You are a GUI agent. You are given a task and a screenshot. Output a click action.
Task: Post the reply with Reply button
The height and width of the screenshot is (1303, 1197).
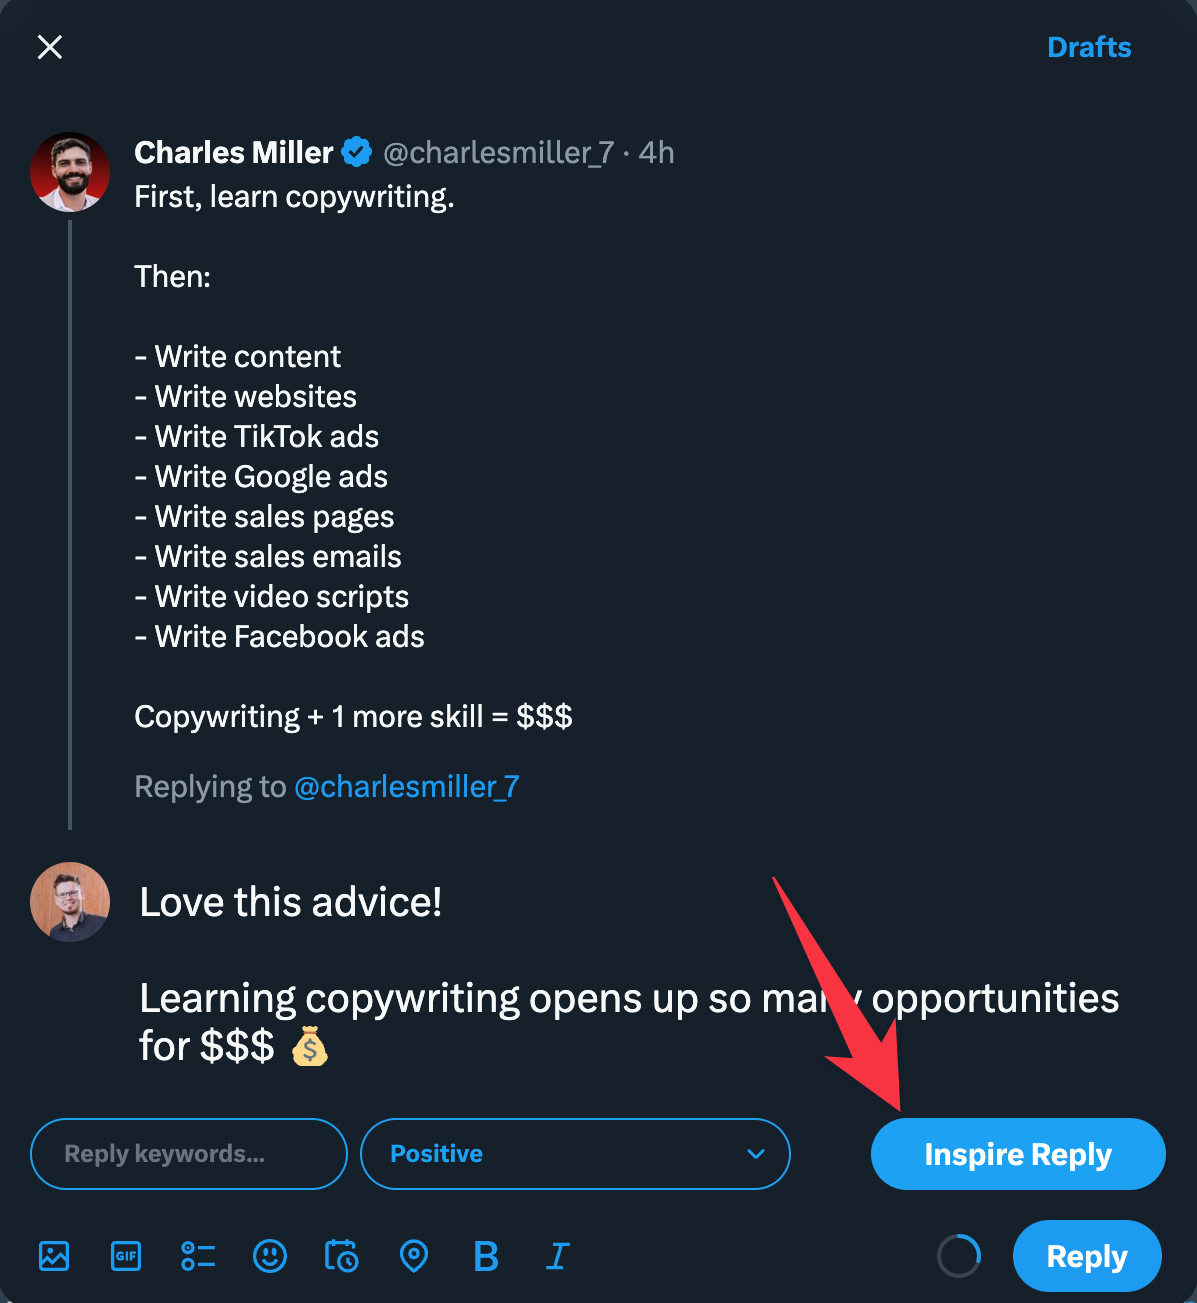(x=1086, y=1256)
